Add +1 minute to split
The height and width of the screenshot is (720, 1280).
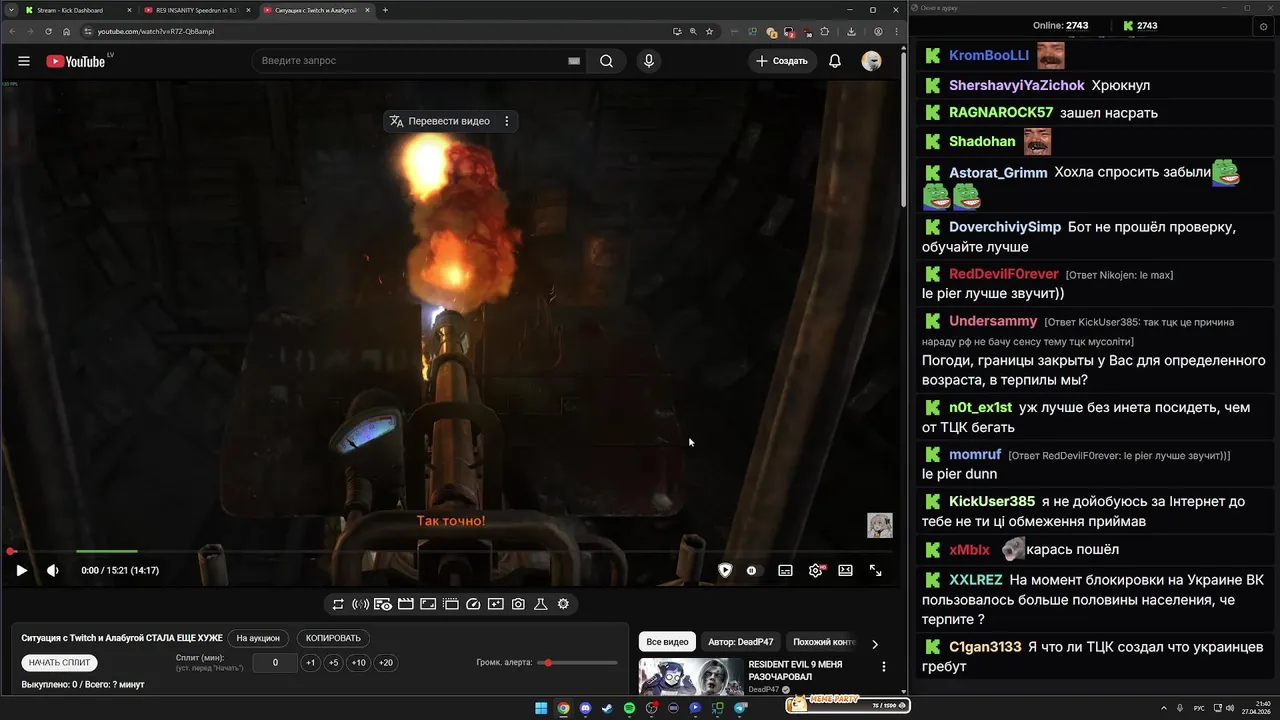pos(311,663)
